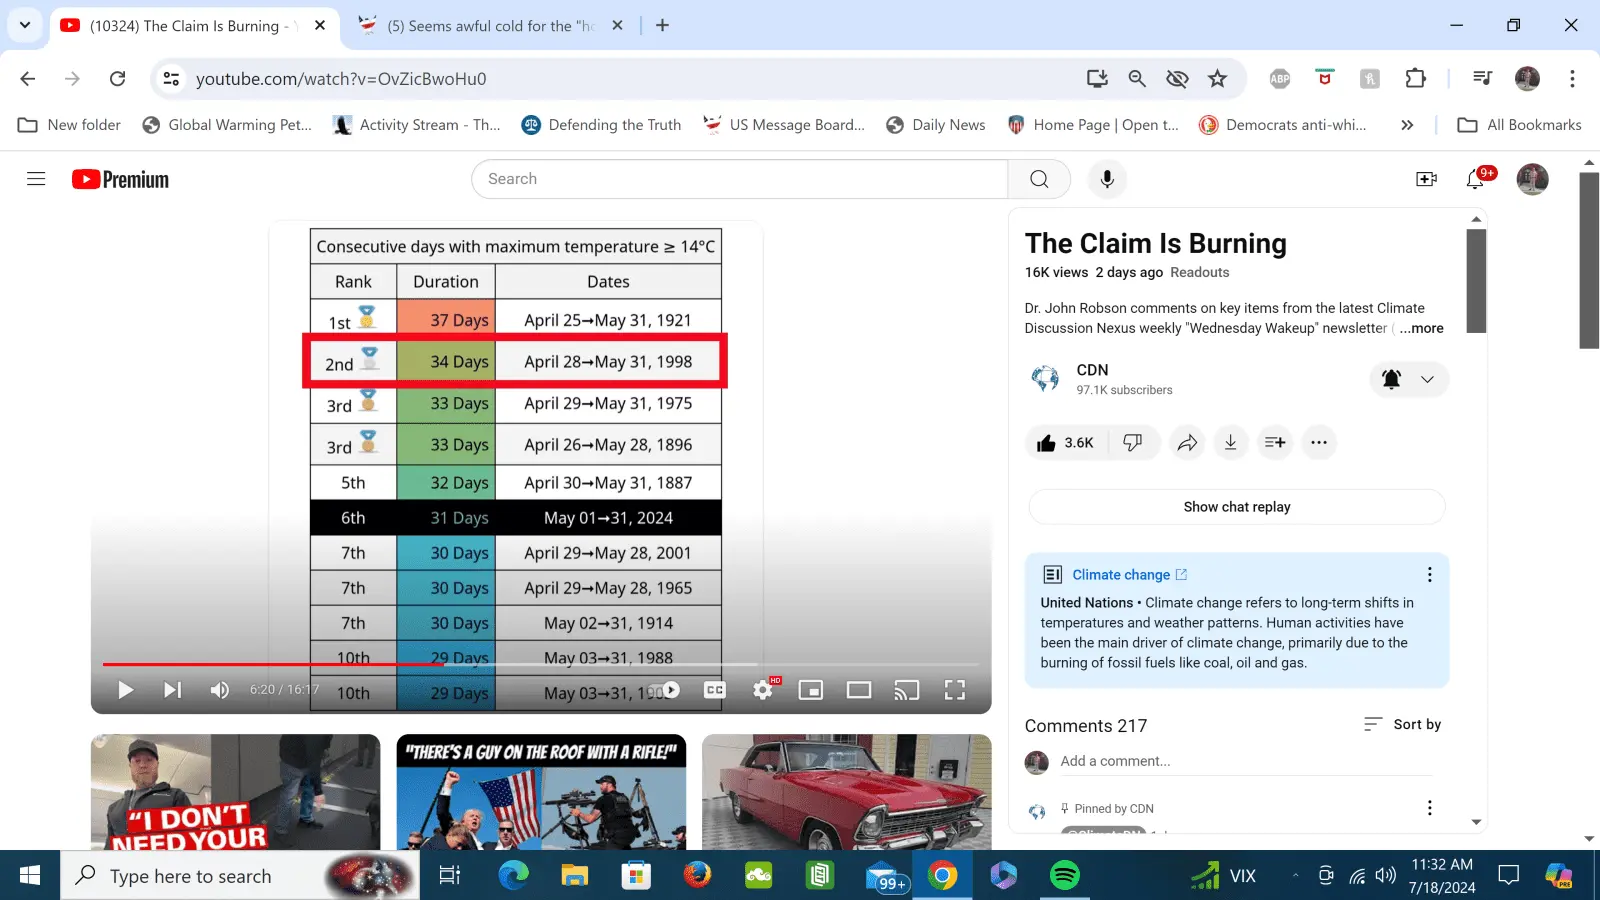Click the video Play button
The image size is (1600, 900).
[126, 690]
